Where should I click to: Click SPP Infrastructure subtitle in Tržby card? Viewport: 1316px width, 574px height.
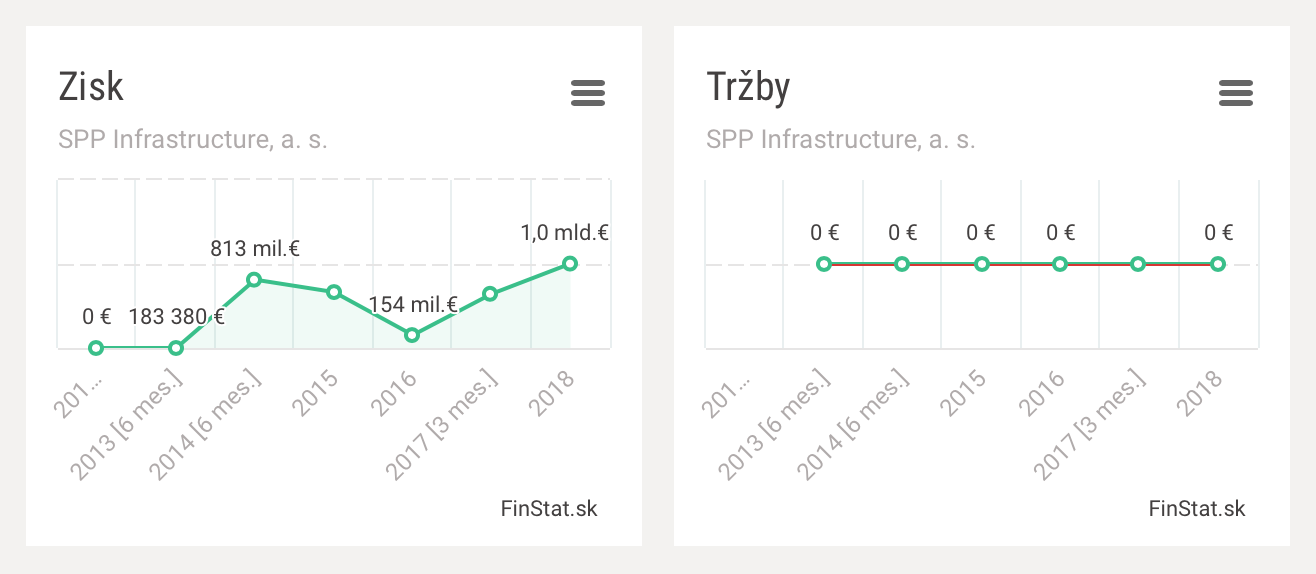tap(841, 140)
